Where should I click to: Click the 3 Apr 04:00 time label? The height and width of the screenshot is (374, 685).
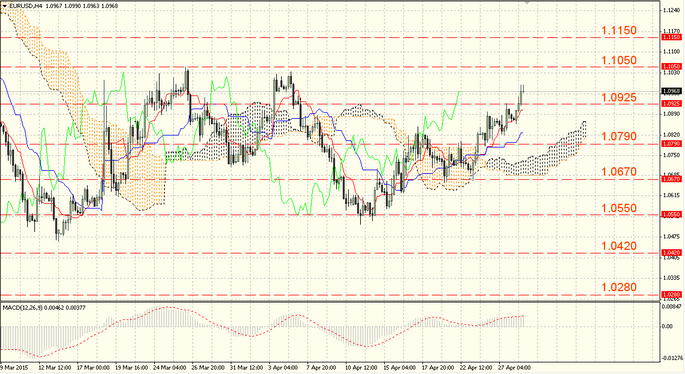[284, 368]
